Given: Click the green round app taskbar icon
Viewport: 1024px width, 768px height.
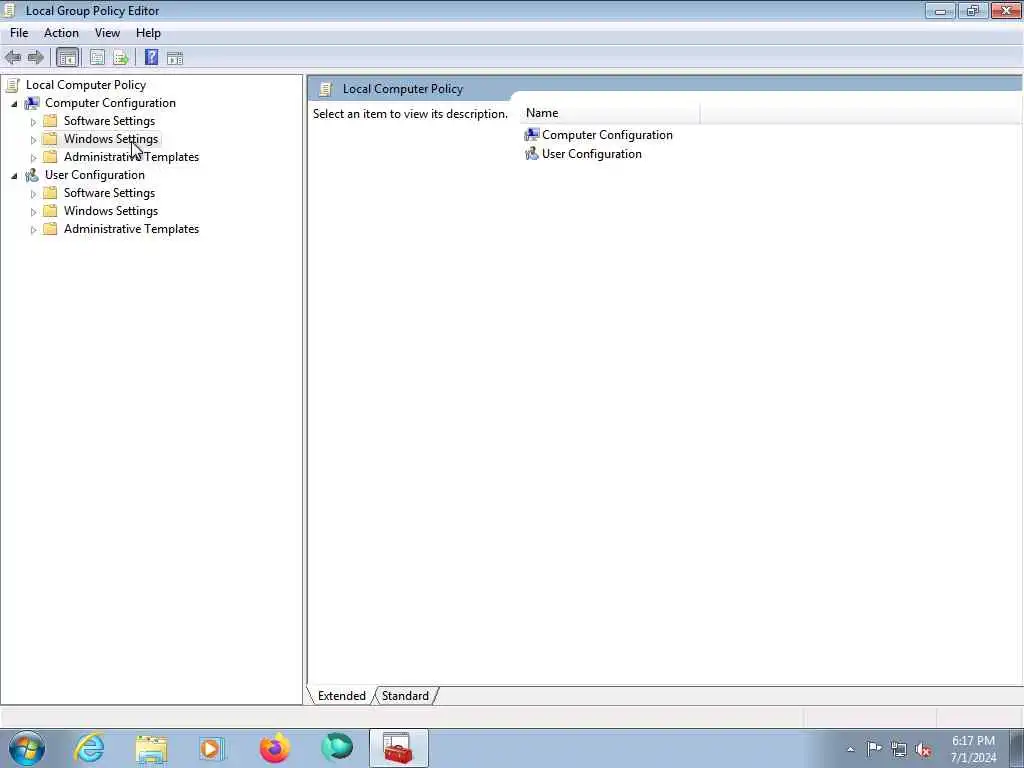Looking at the screenshot, I should tap(337, 748).
